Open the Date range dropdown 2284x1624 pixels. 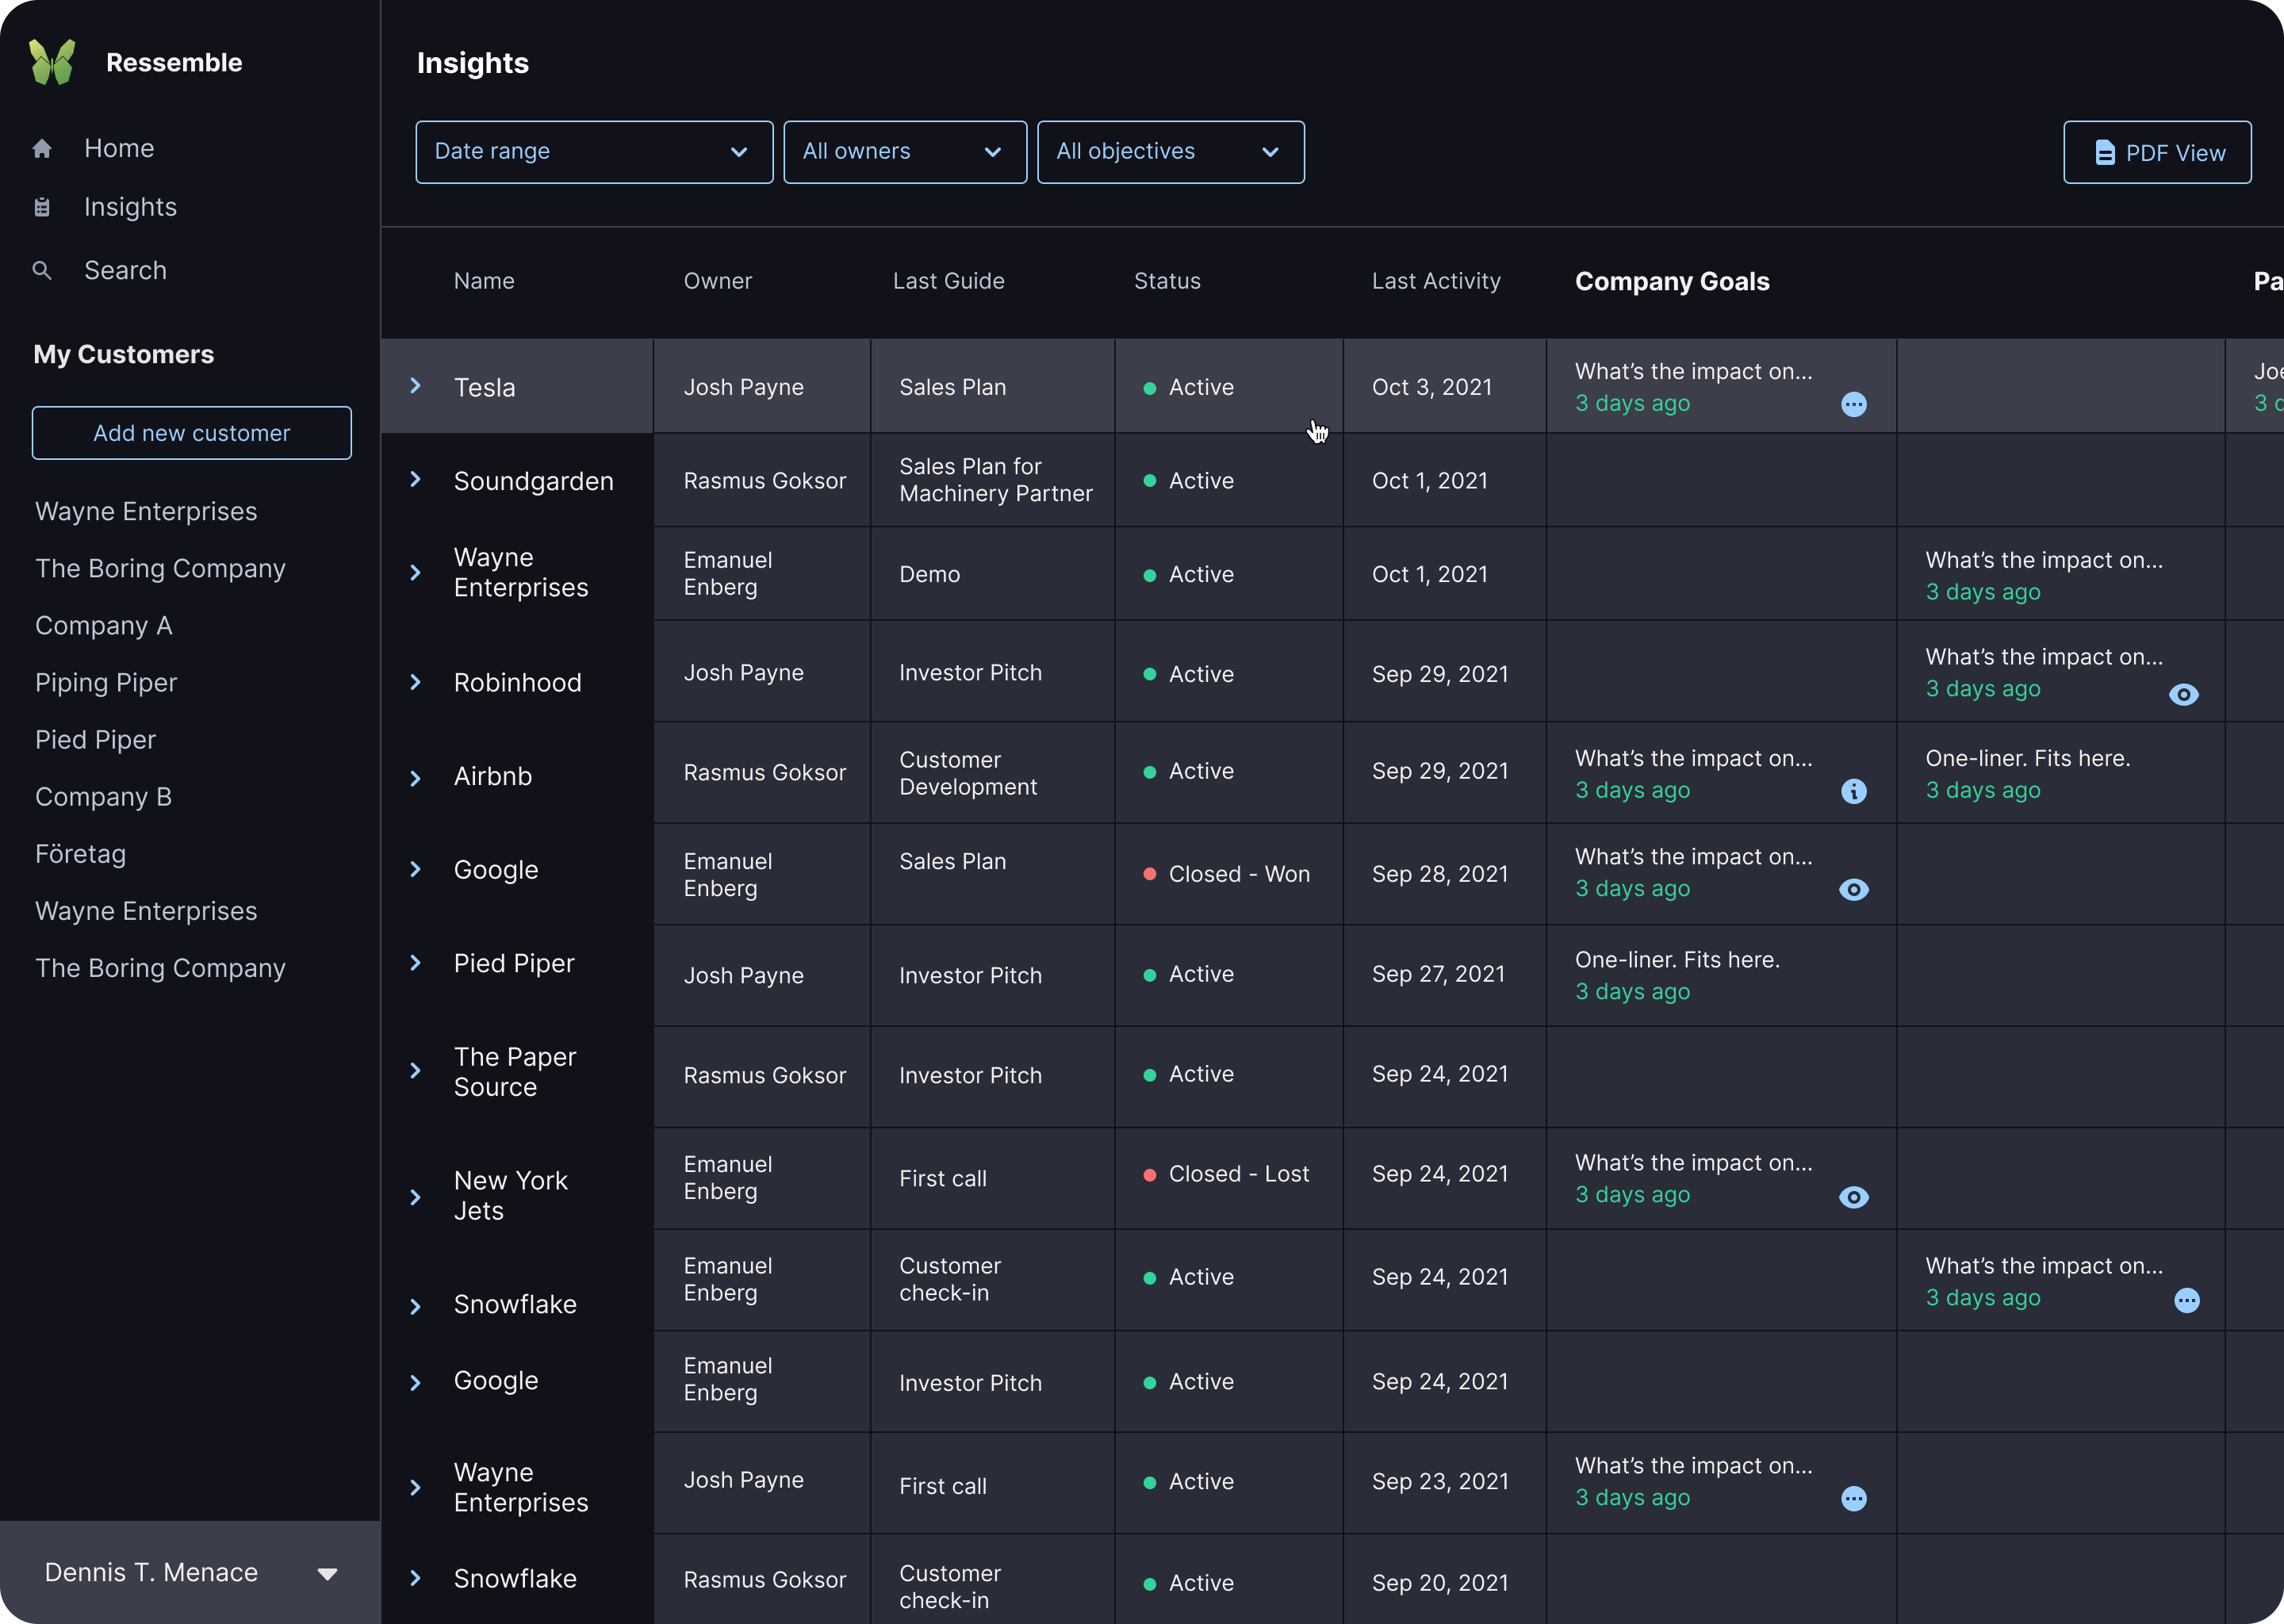tap(594, 152)
